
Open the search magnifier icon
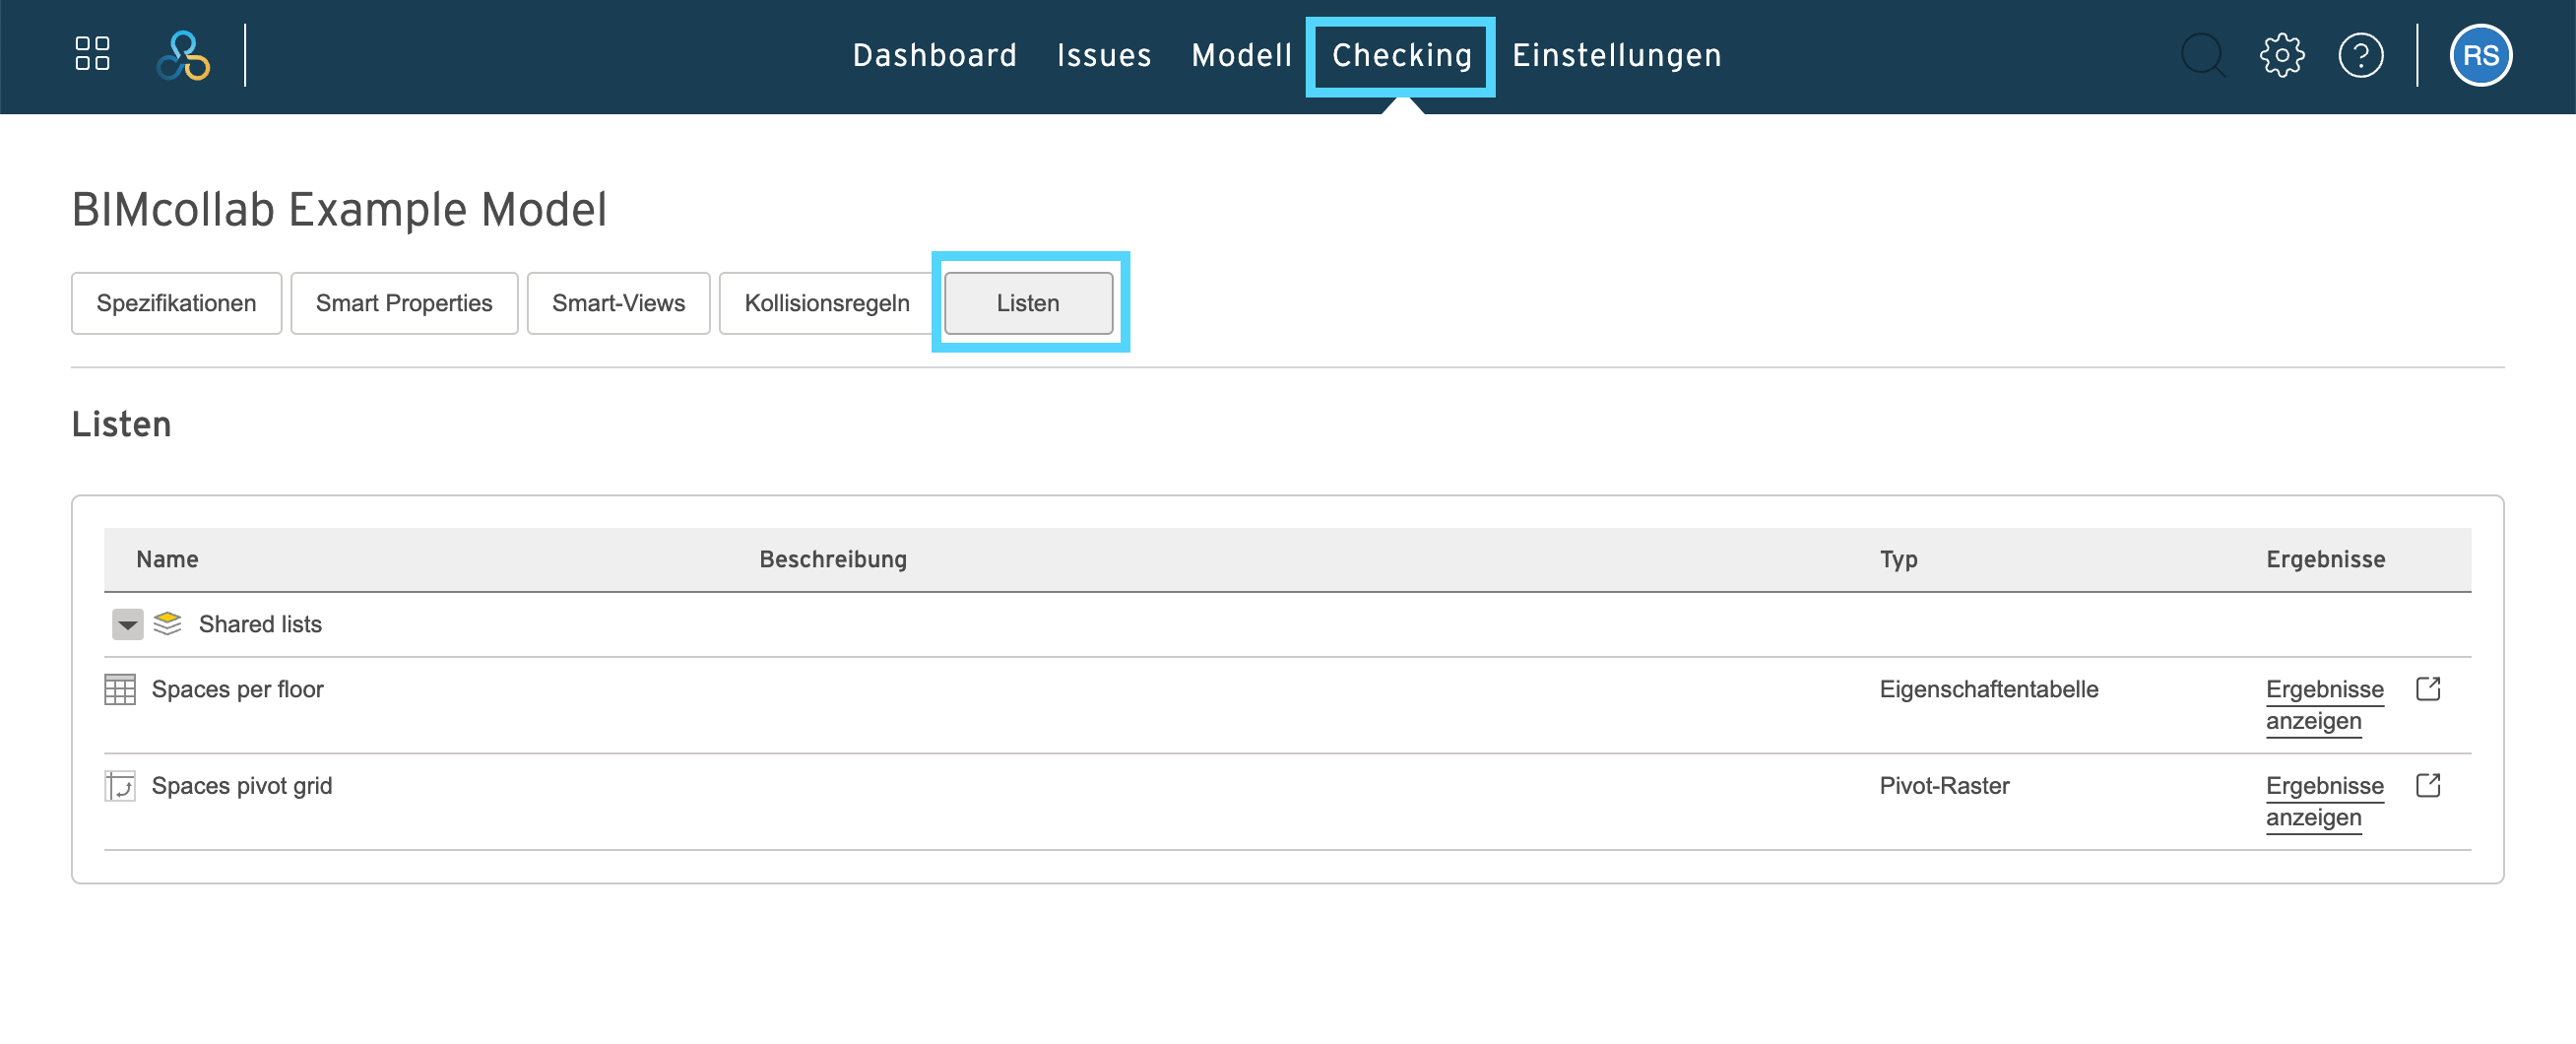[2203, 55]
